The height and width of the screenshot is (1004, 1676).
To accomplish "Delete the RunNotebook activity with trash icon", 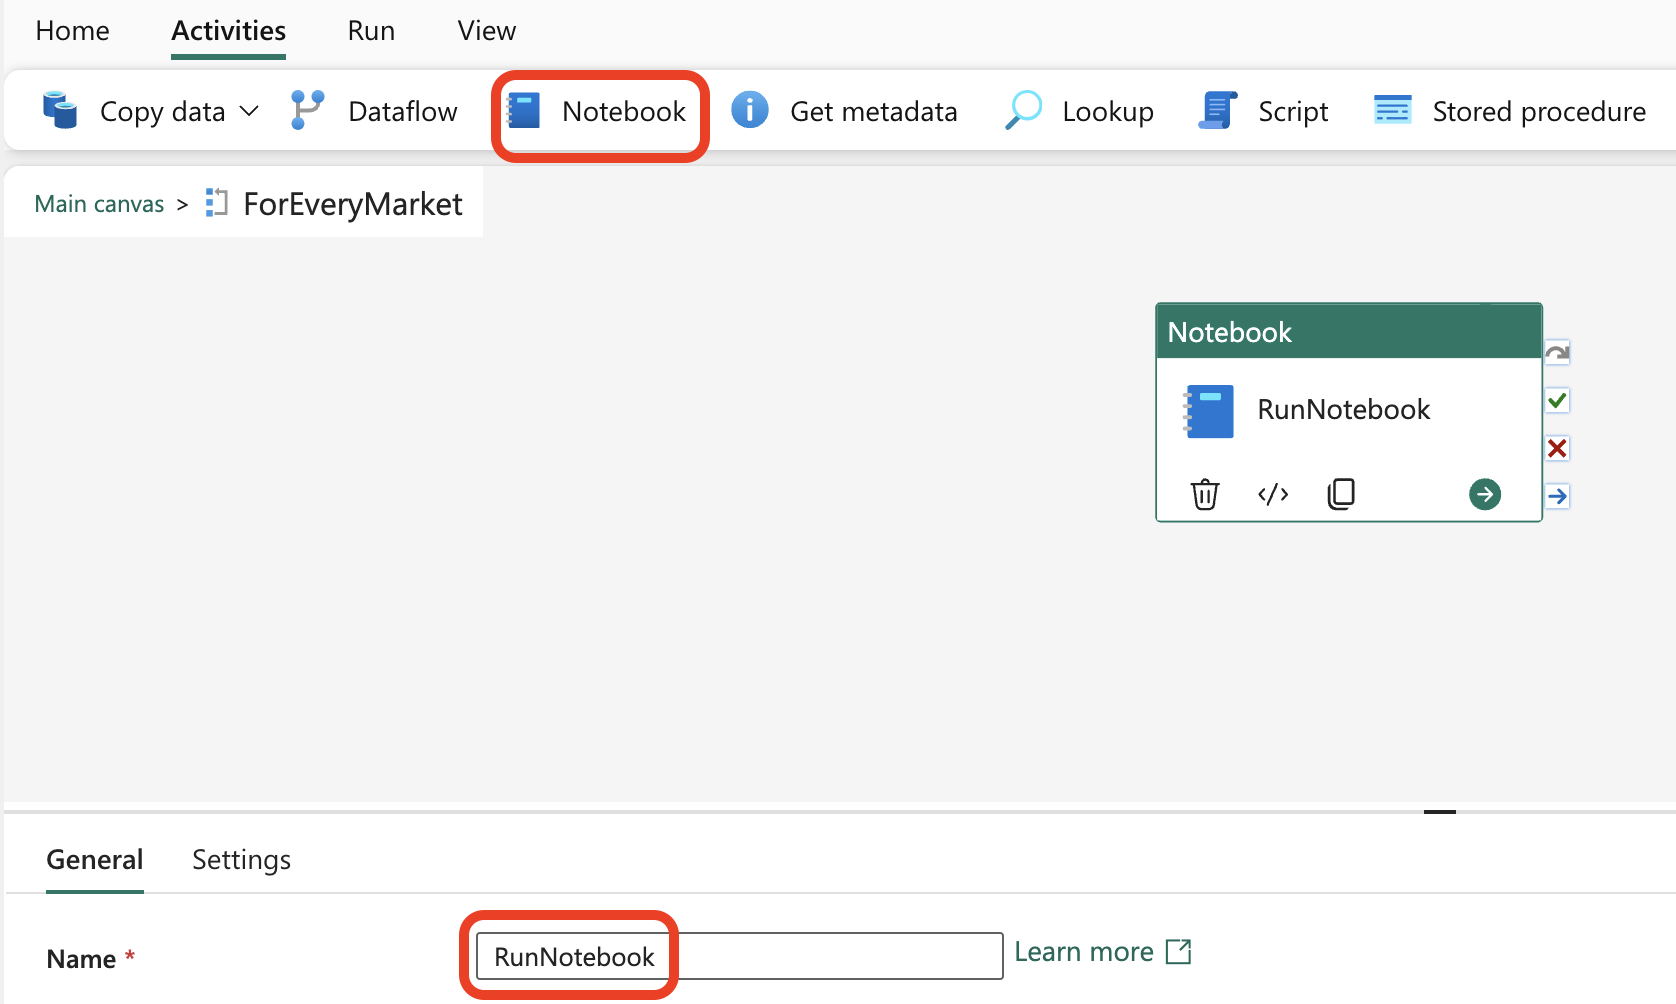I will pos(1205,494).
